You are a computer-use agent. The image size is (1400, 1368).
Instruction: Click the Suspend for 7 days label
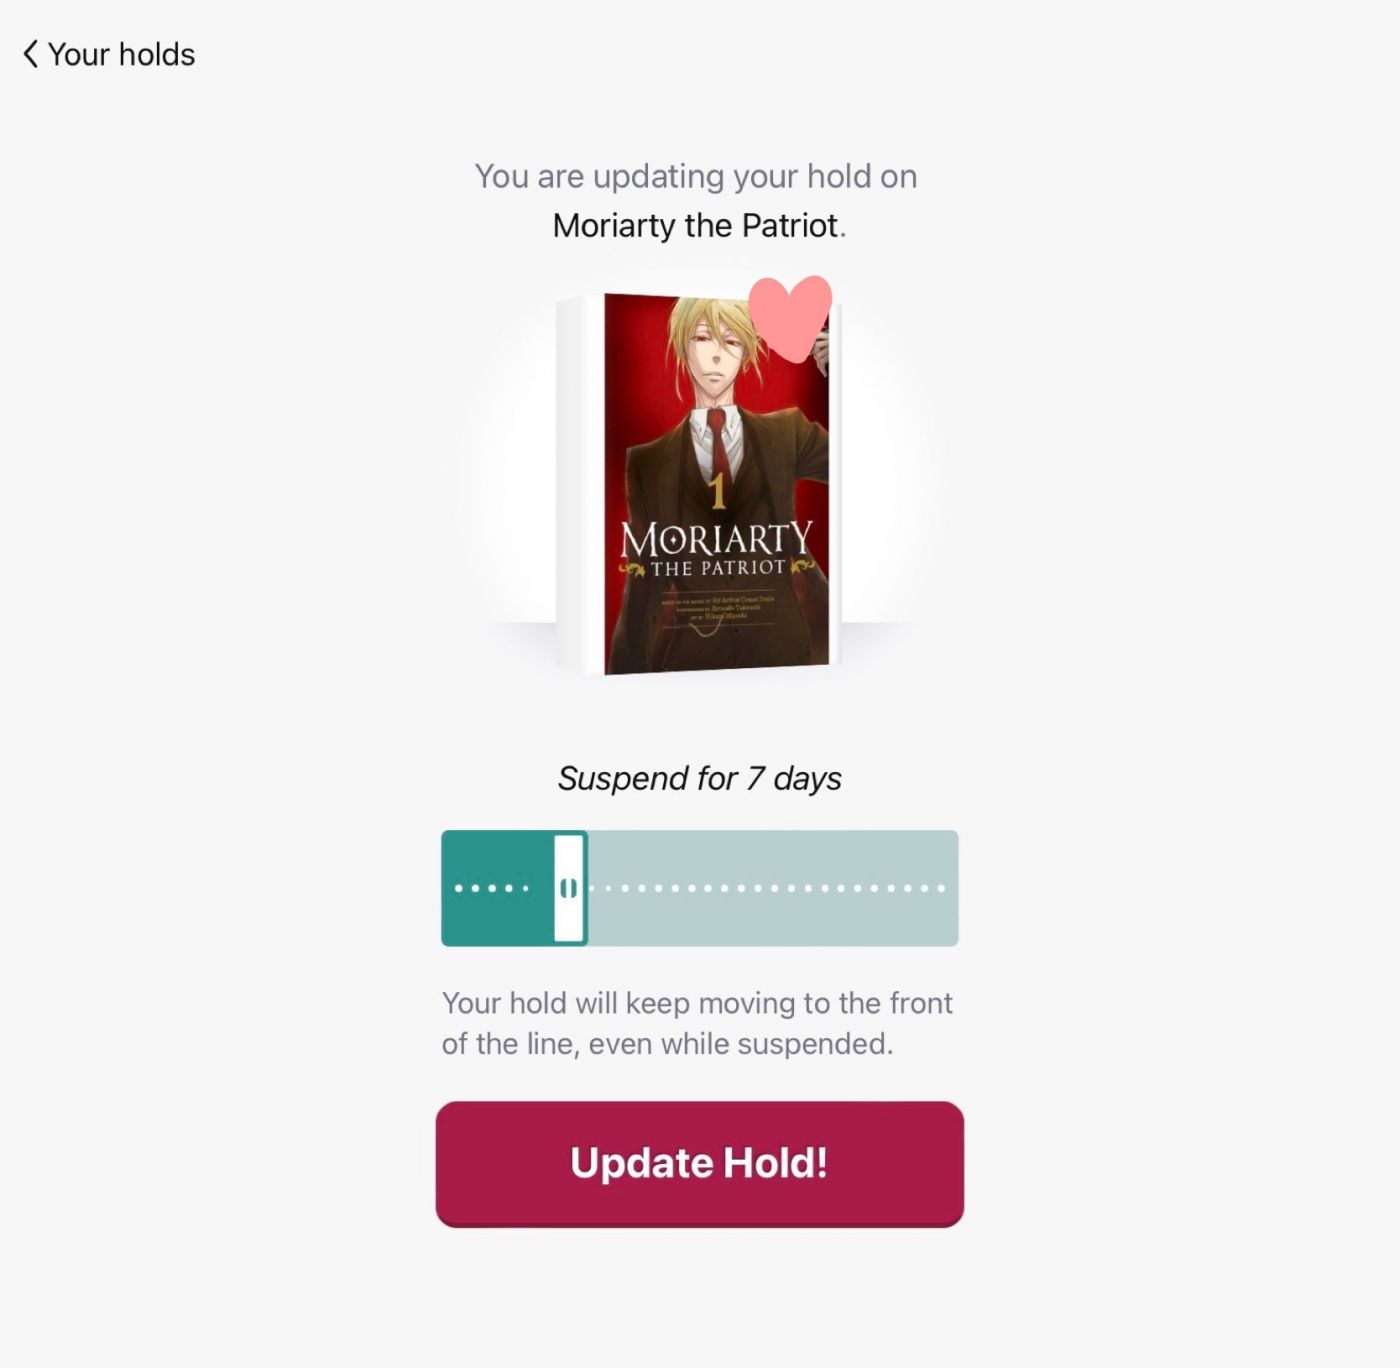coord(699,778)
